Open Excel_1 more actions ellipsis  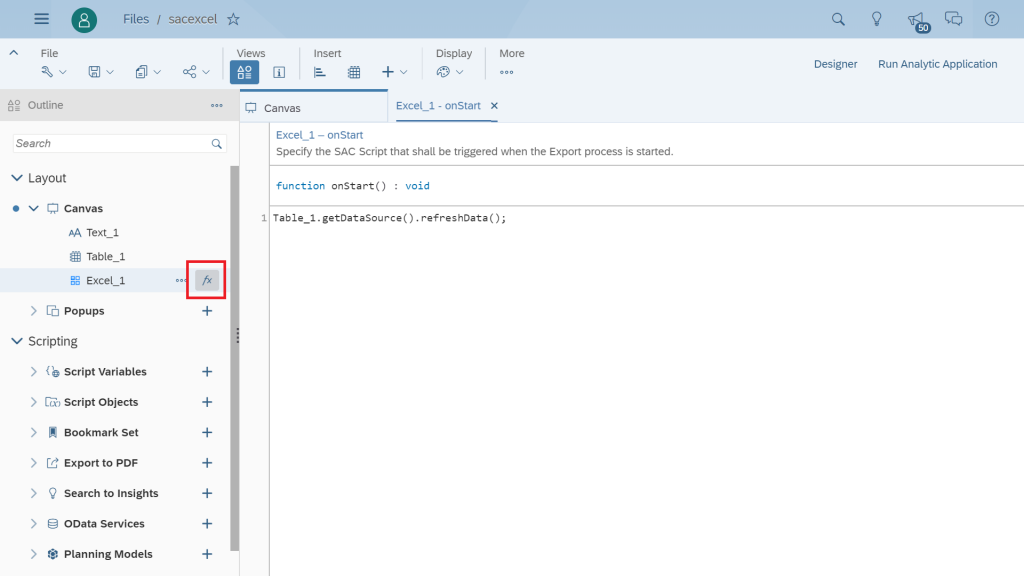[181, 281]
